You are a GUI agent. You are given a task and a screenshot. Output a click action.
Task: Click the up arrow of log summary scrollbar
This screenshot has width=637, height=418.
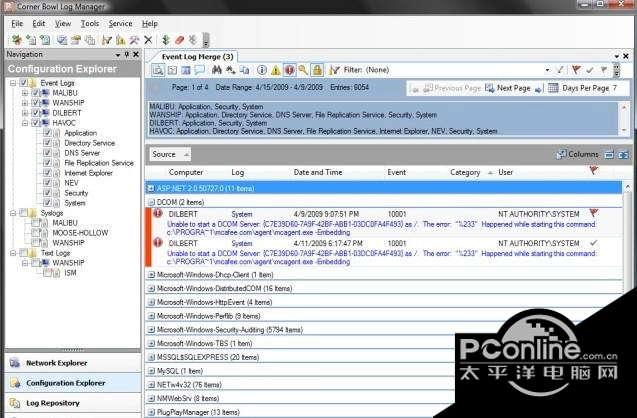[624, 107]
